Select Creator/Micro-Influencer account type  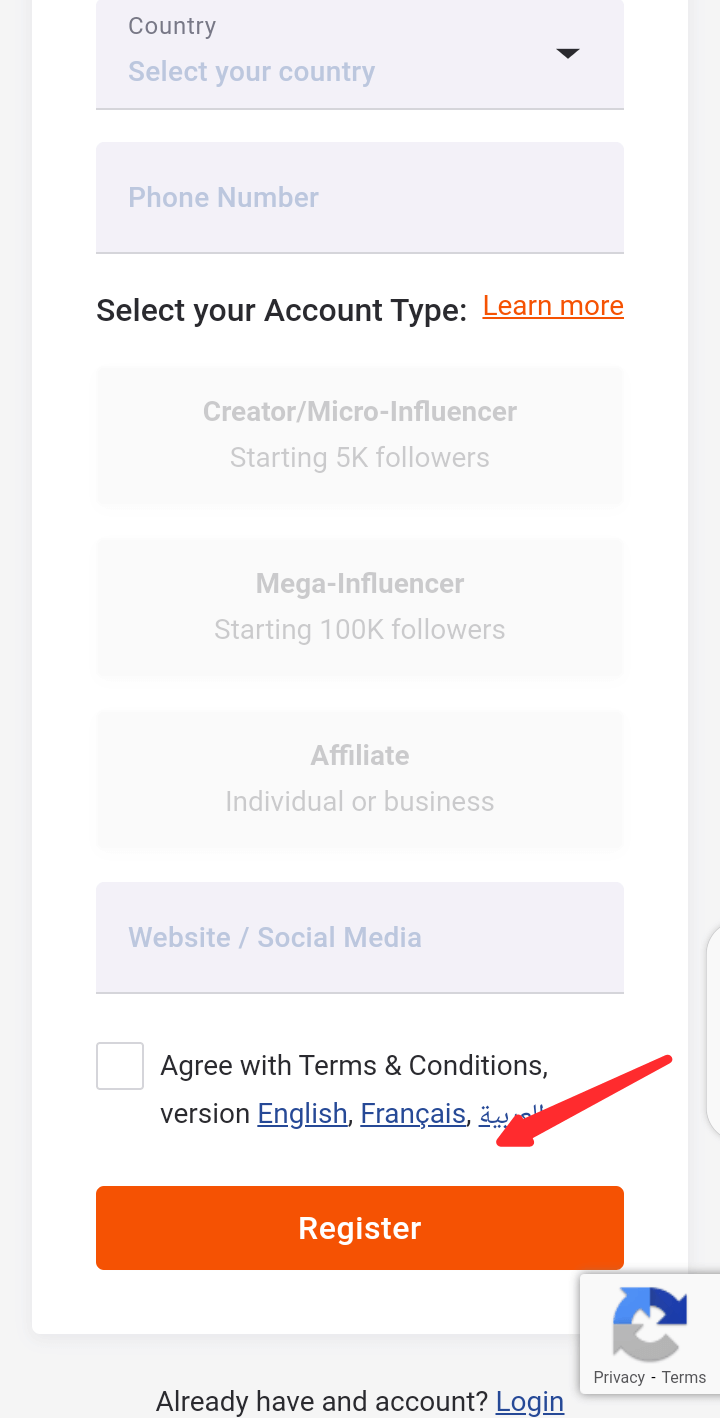360,435
